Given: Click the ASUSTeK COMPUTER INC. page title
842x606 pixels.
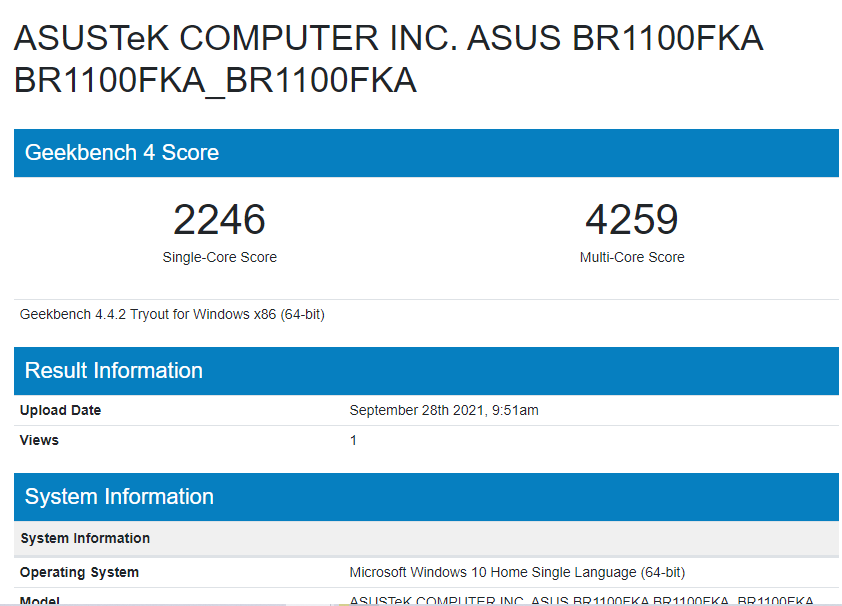Looking at the screenshot, I should click(x=388, y=39).
